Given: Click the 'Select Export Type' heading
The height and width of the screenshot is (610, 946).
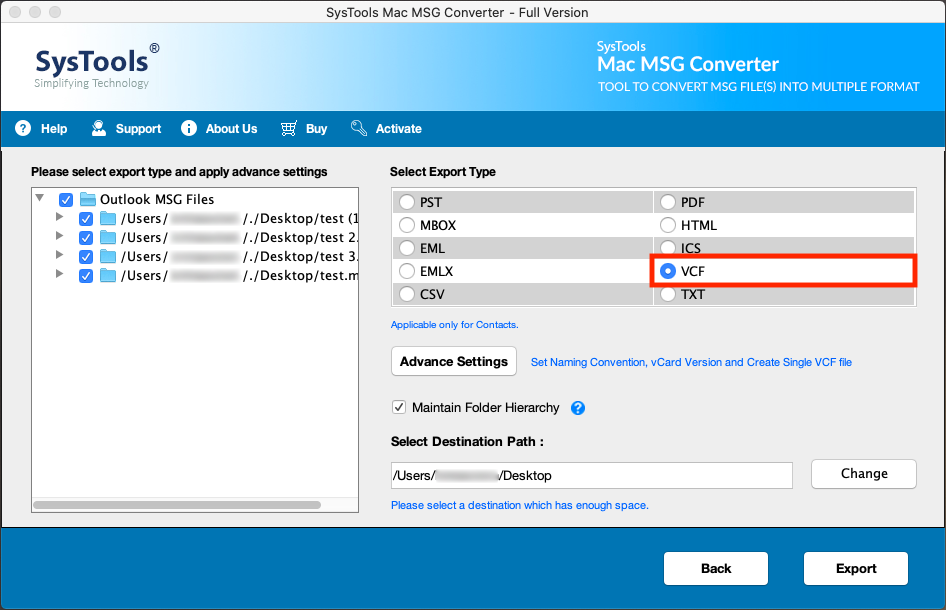Looking at the screenshot, I should pos(443,171).
